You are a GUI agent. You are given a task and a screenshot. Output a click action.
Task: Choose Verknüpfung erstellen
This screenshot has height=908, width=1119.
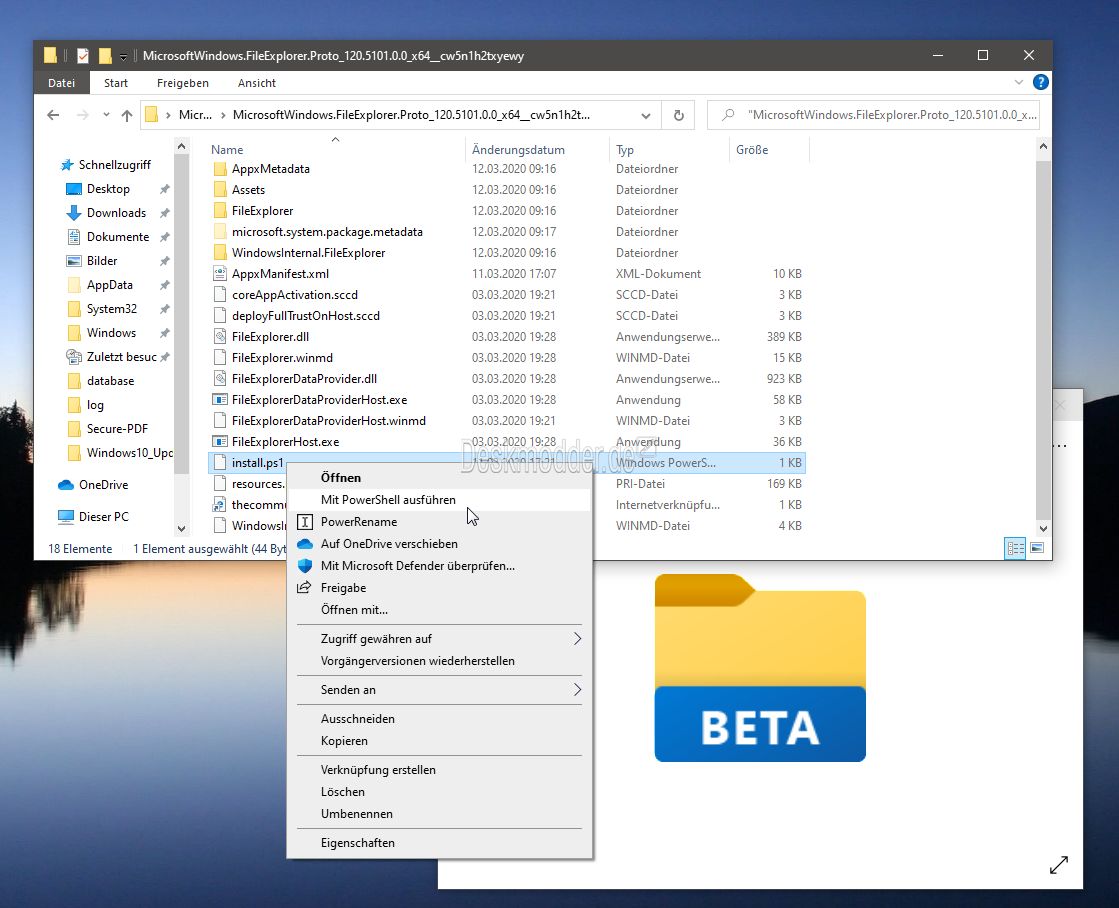coord(440,770)
